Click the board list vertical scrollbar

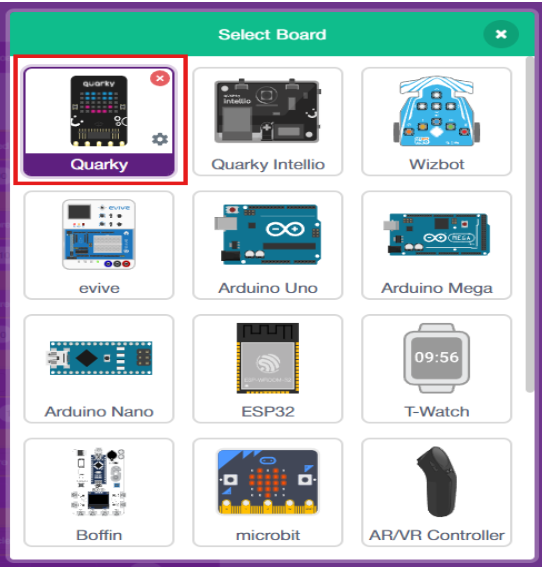pos(530,224)
